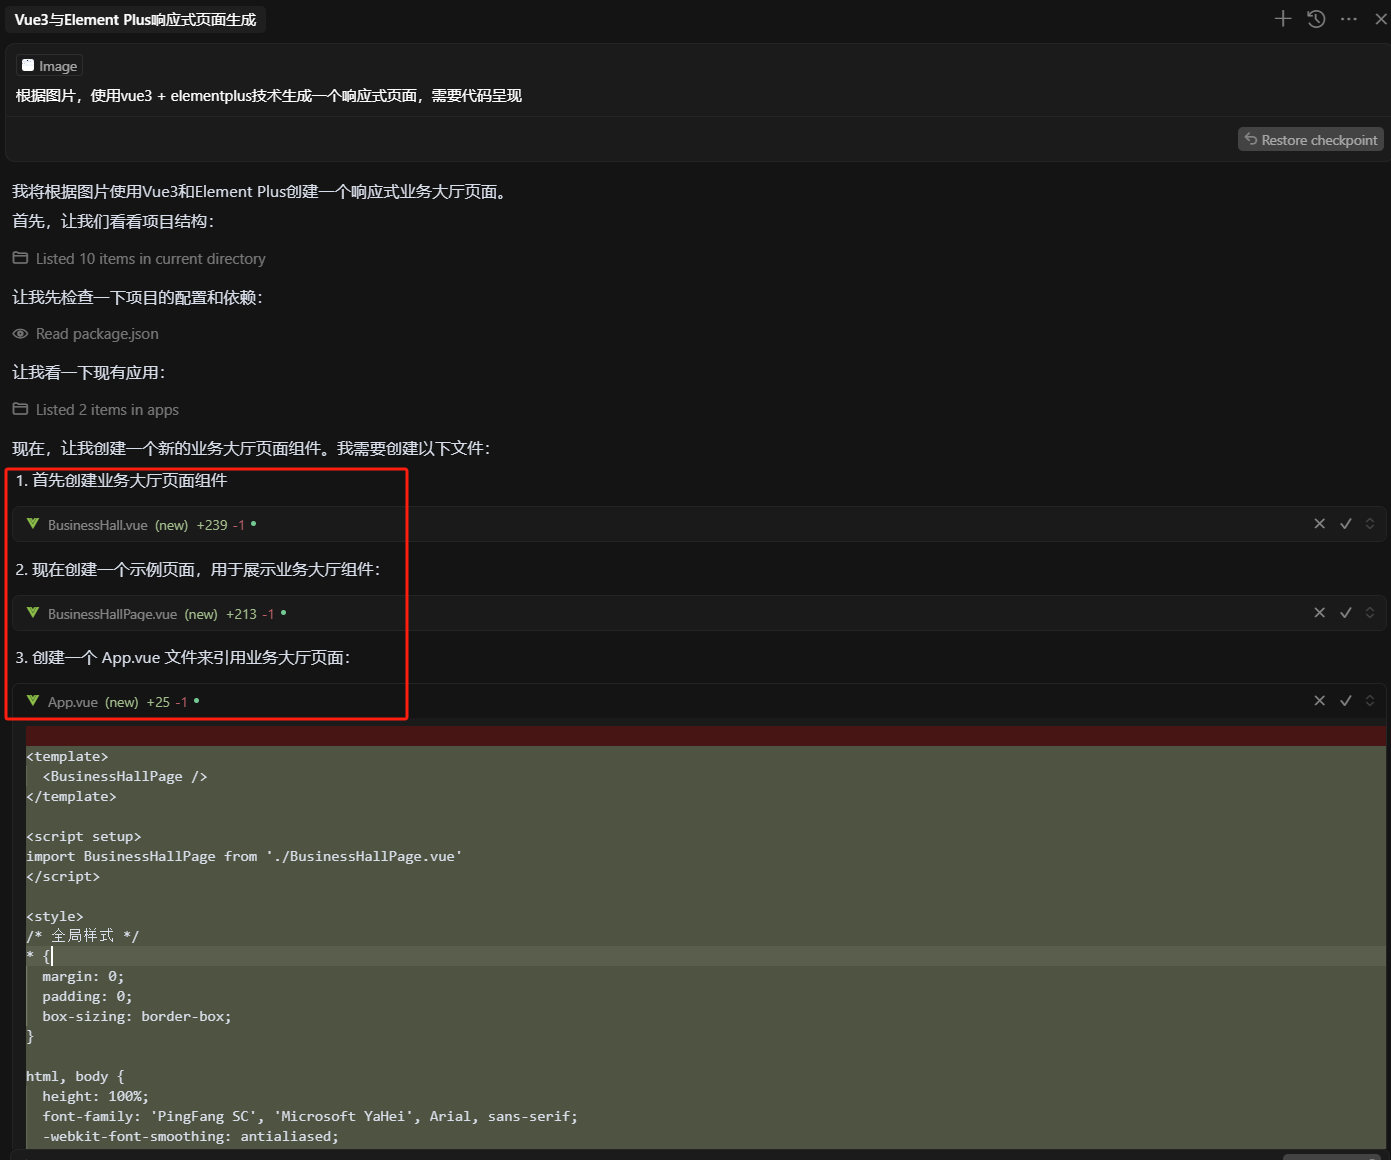The image size is (1391, 1160).
Task: Expand the BusinessHallPage.vue diff block
Action: (1370, 613)
